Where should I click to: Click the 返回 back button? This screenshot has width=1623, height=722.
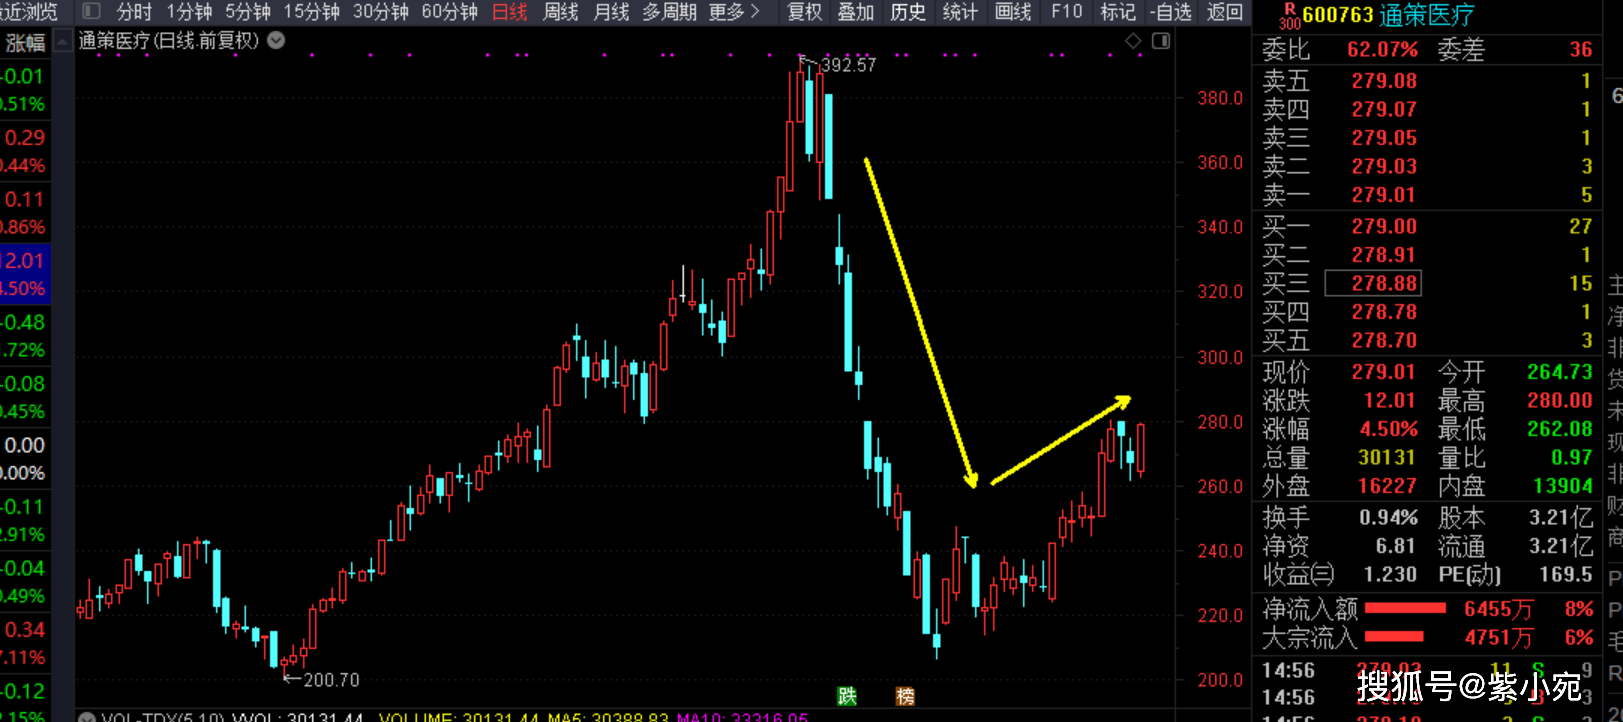pyautogui.click(x=1224, y=12)
